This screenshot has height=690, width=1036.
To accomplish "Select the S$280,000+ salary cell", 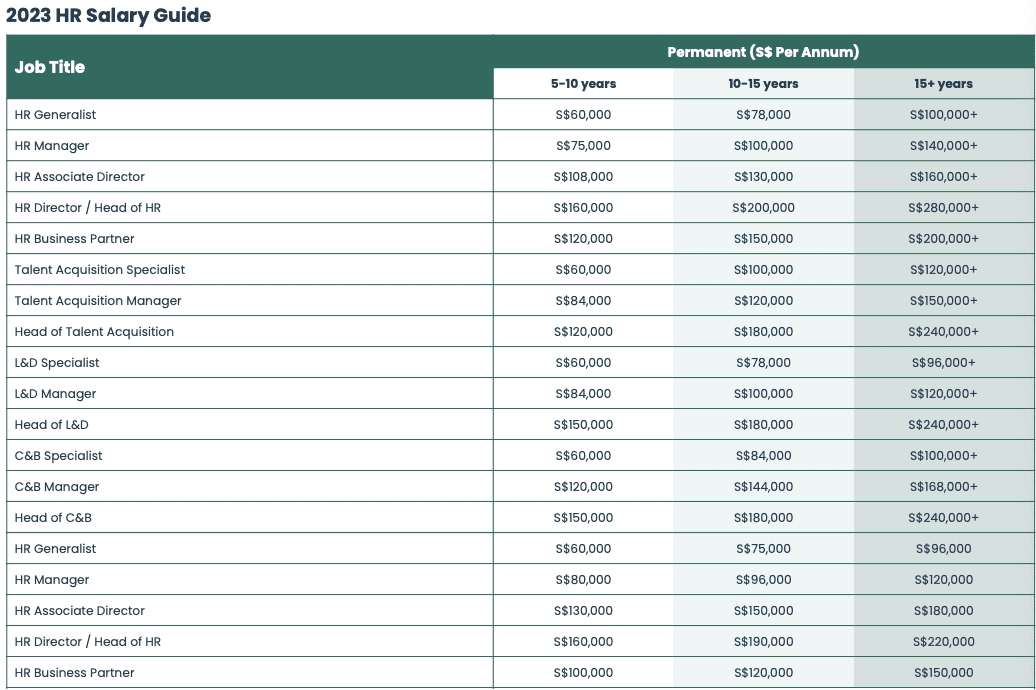I will [943, 208].
